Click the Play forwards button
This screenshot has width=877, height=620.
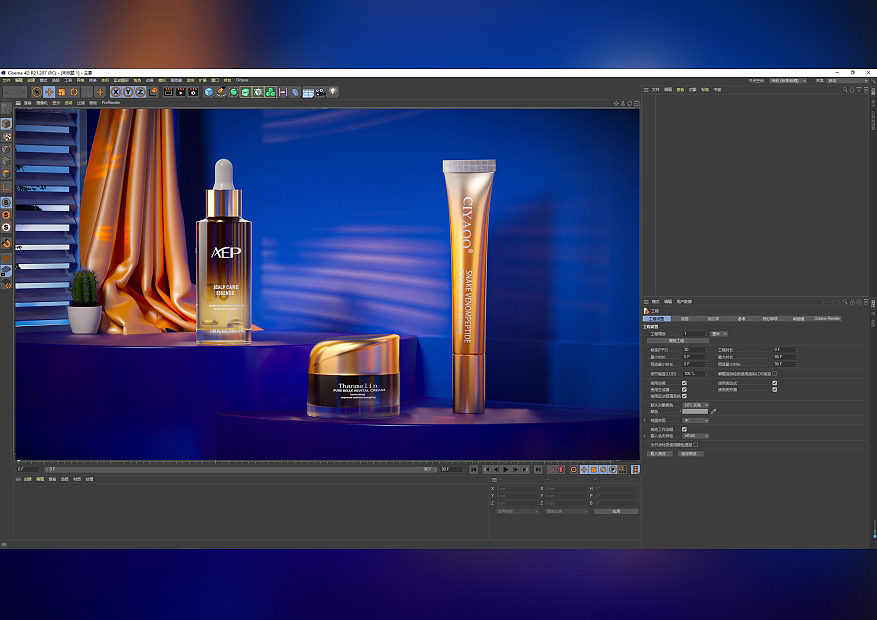[506, 470]
